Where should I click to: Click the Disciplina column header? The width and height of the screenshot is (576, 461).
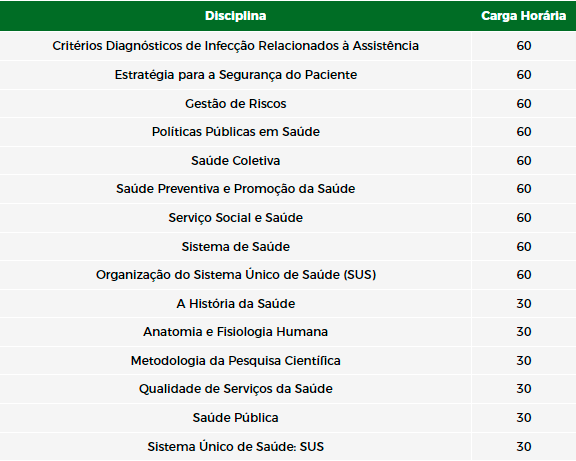235,16
